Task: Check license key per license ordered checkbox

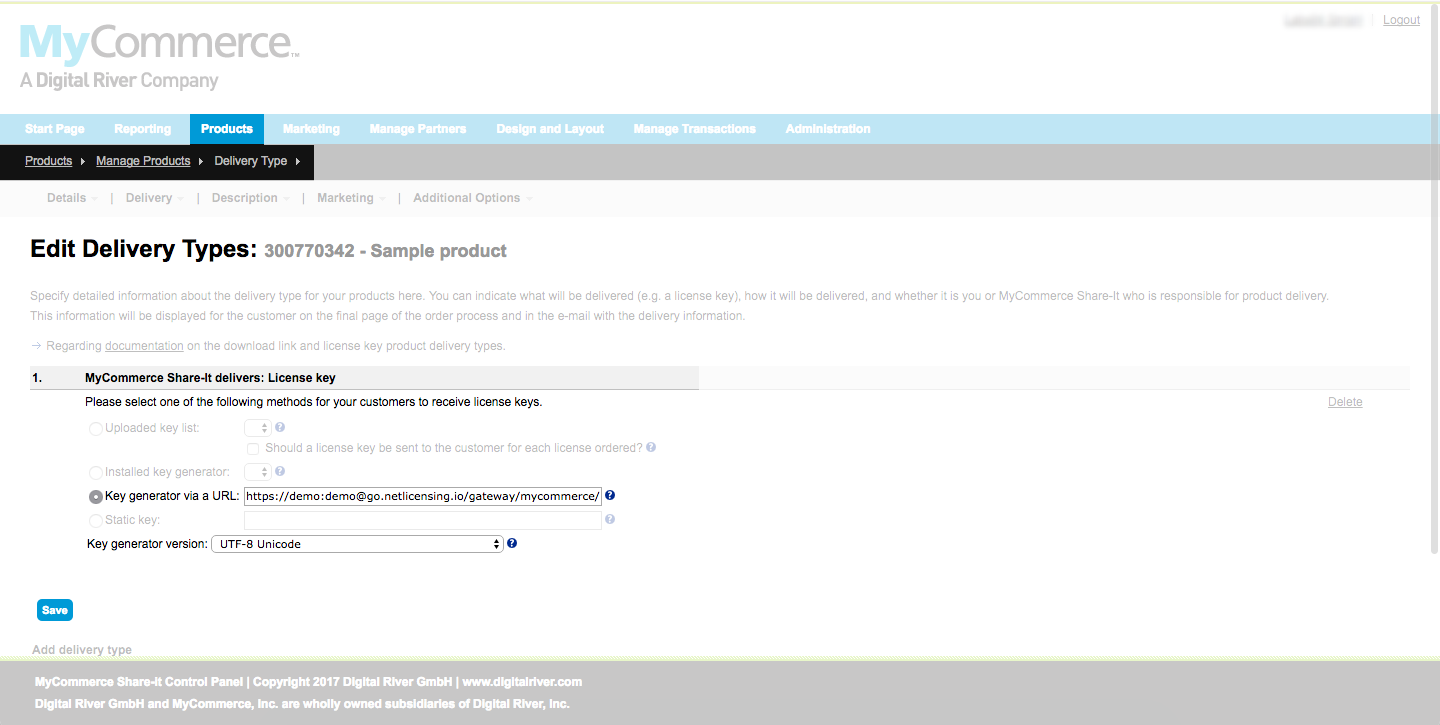Action: click(253, 449)
